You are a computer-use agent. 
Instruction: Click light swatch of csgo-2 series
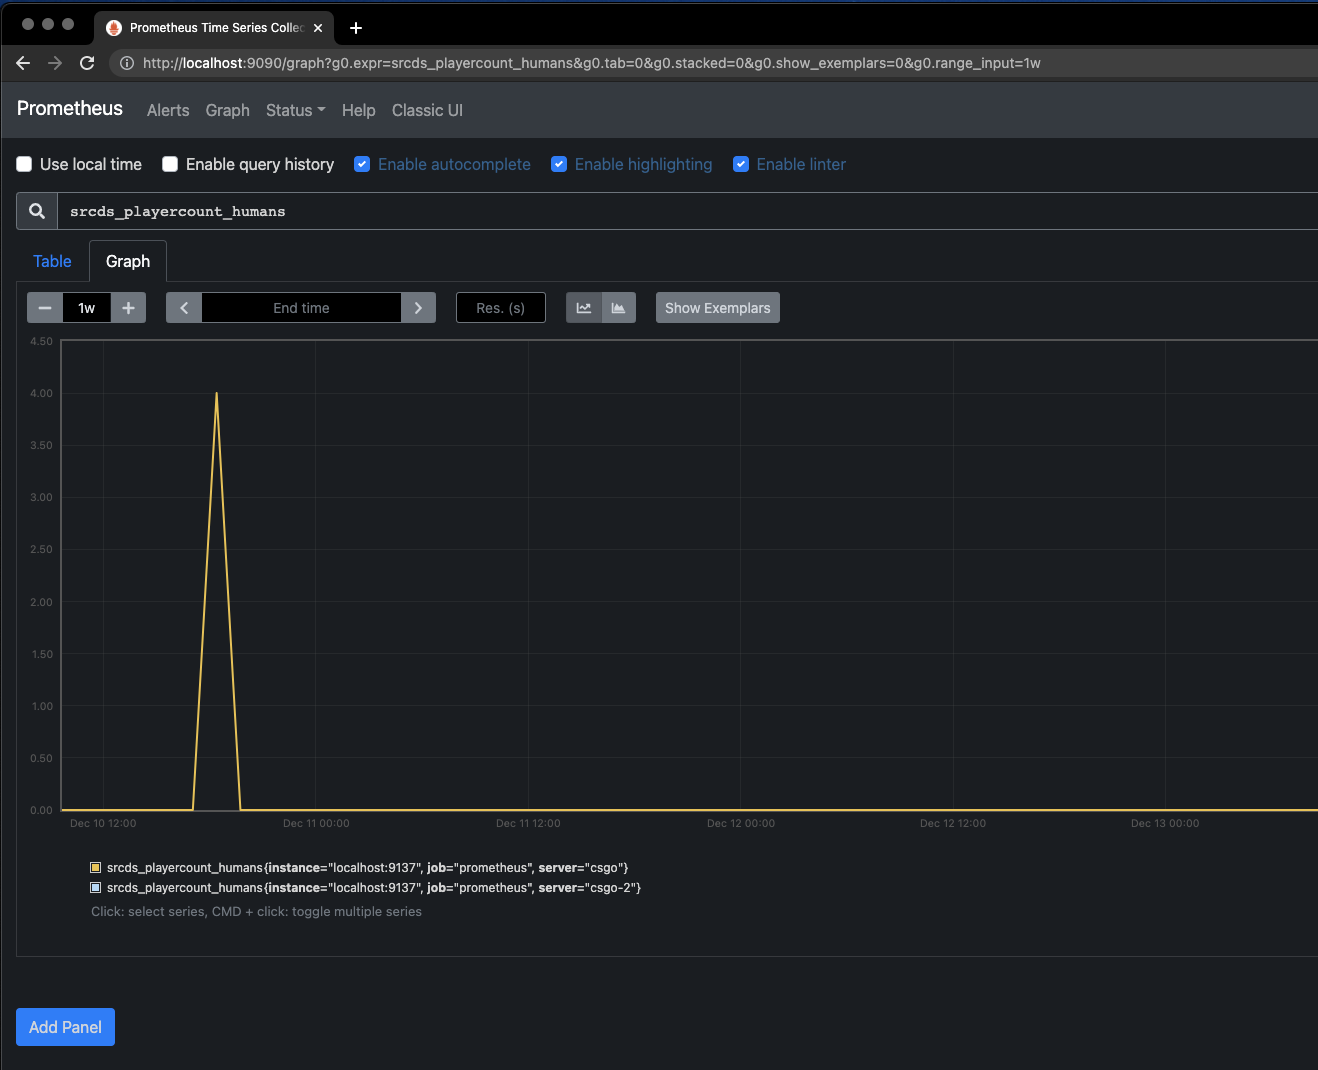[x=96, y=888]
